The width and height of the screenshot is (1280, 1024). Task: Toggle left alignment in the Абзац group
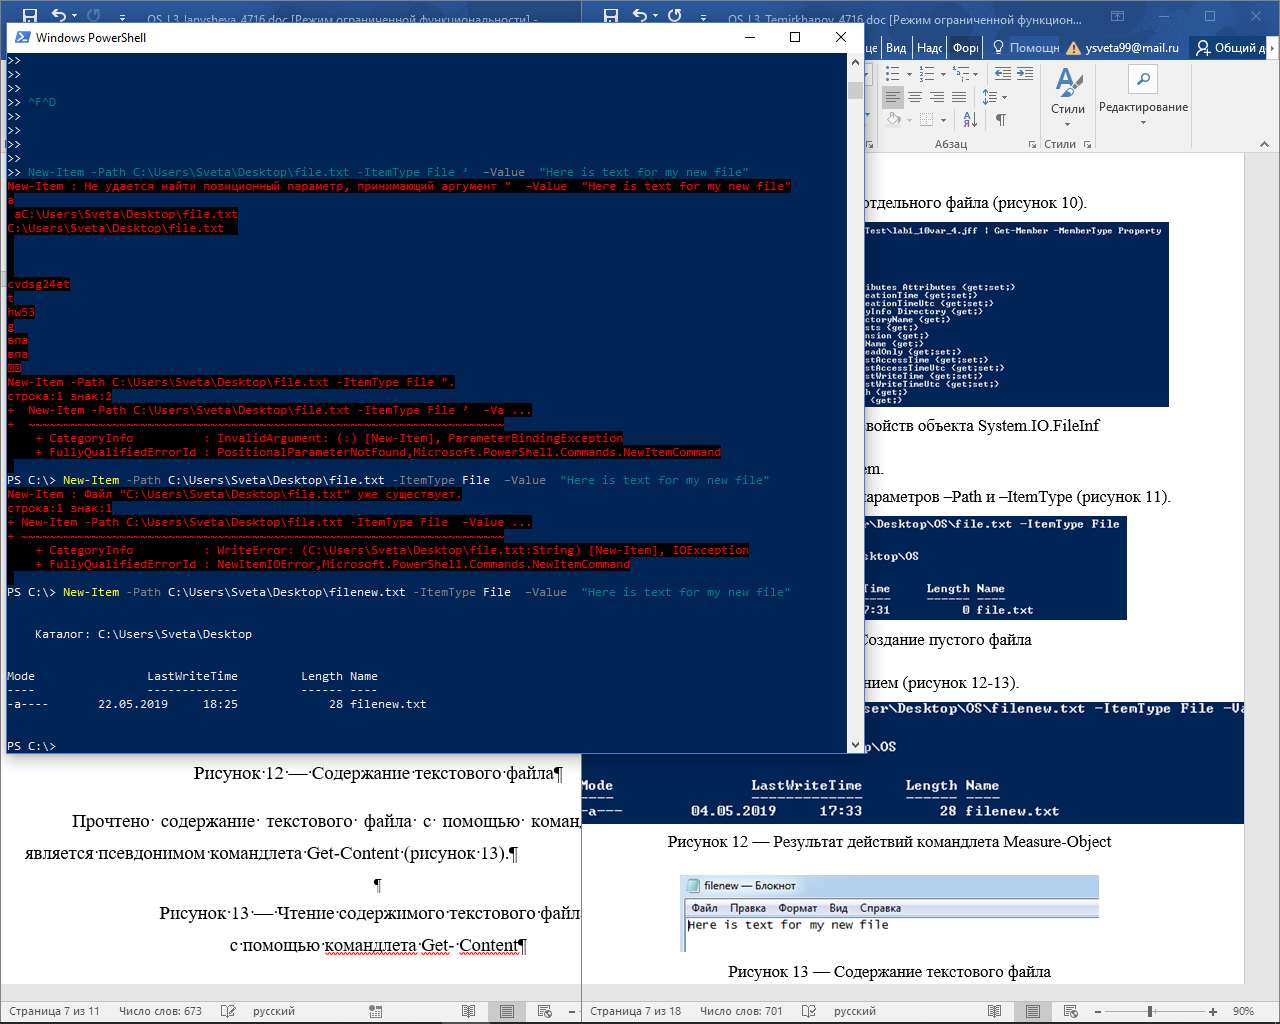tap(893, 97)
